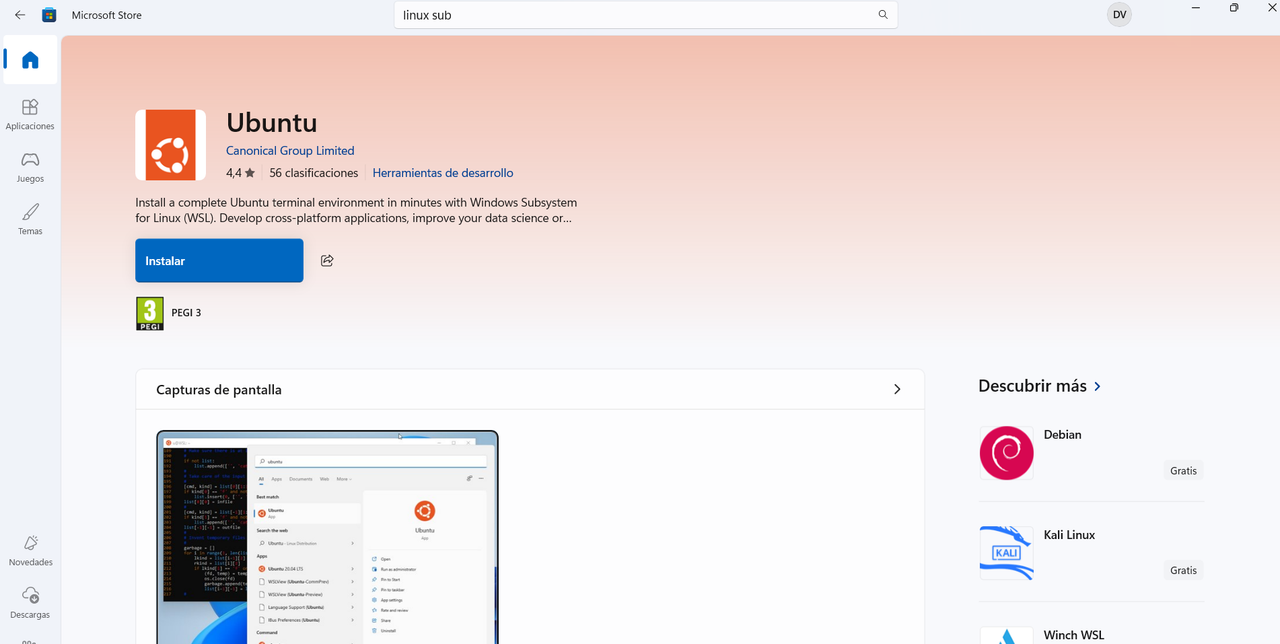Open Aplicaciones in the sidebar

pos(30,114)
